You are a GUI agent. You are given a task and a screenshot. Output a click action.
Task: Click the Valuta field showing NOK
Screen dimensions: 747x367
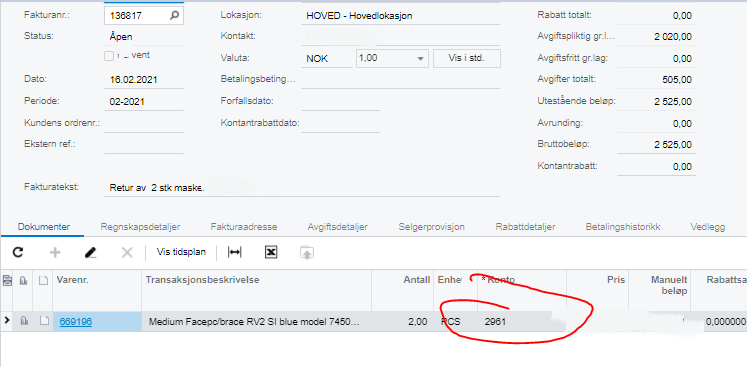coord(327,59)
